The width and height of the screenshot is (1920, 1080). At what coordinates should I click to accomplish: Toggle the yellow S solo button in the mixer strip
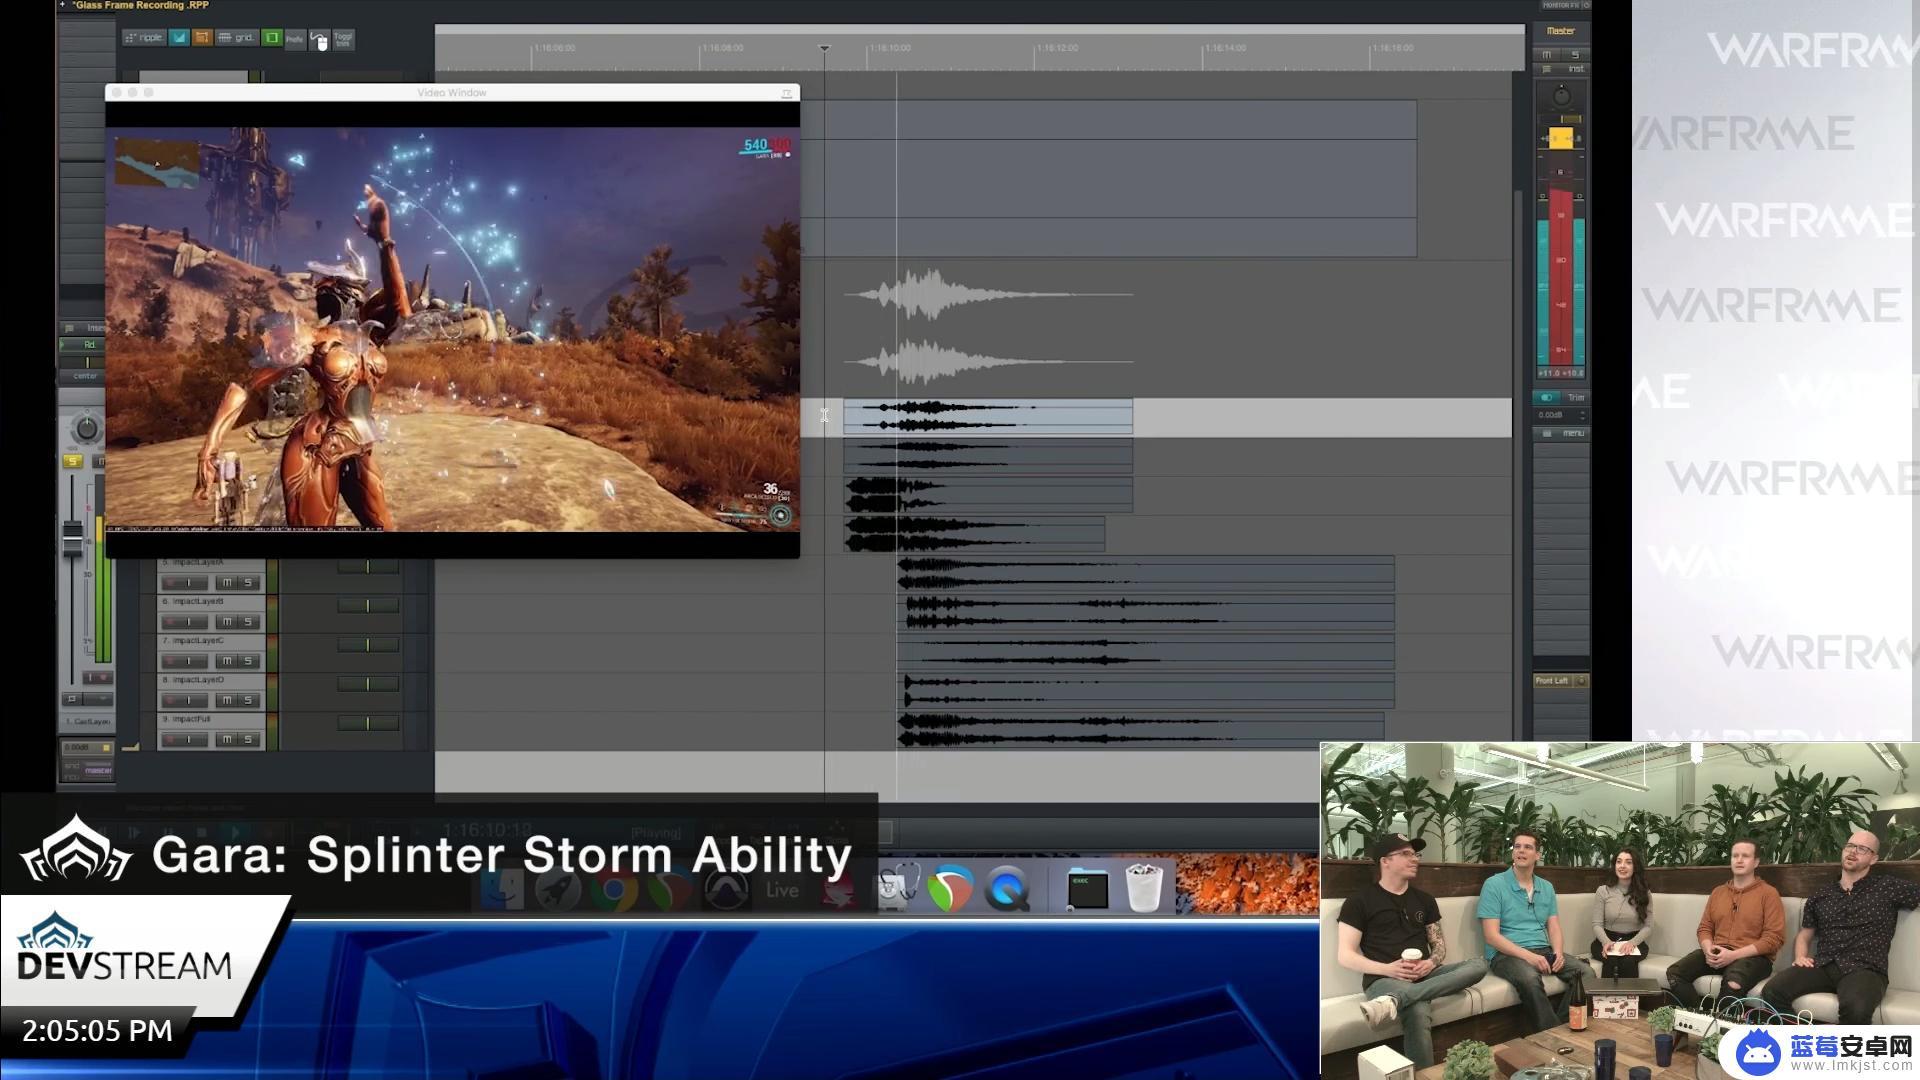pos(73,461)
